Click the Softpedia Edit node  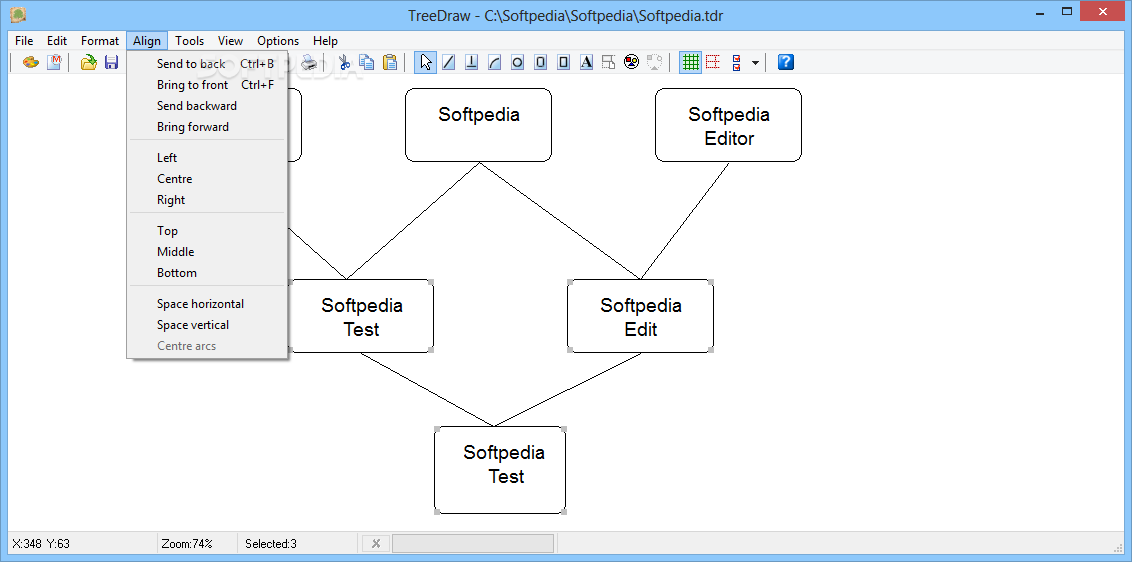(640, 316)
